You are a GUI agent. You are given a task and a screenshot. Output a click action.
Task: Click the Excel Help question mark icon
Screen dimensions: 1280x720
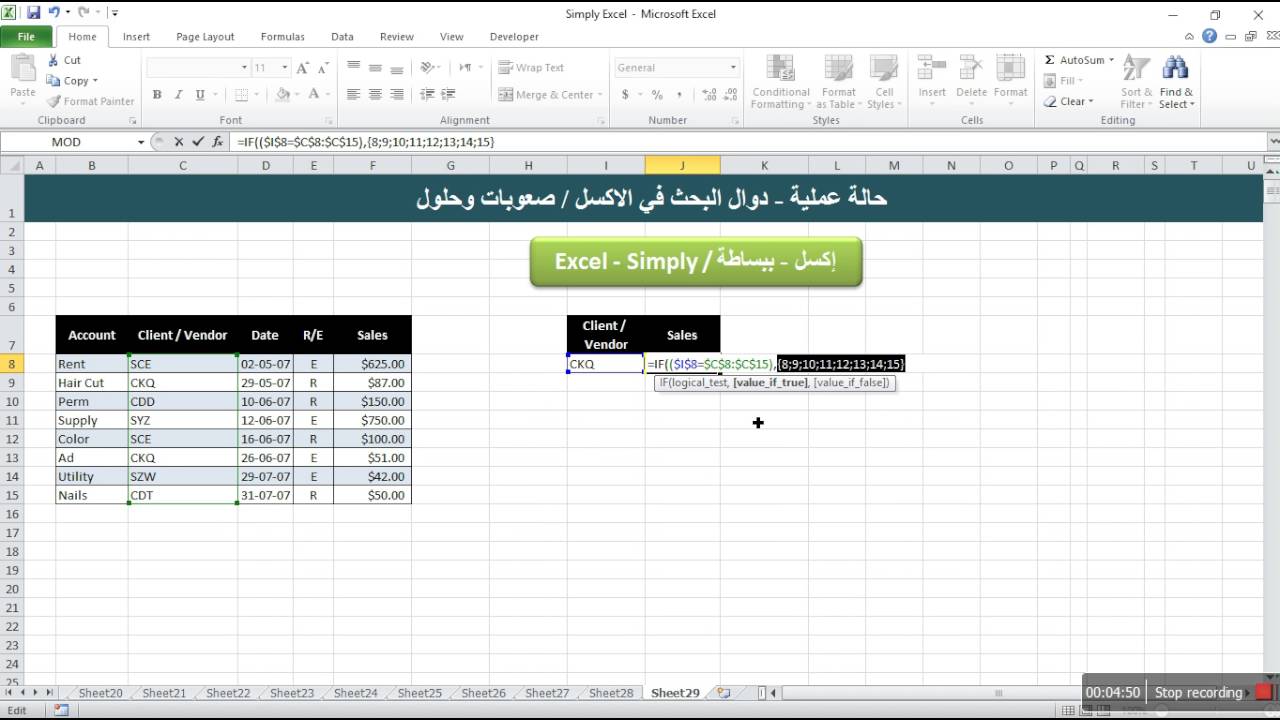coord(1210,36)
